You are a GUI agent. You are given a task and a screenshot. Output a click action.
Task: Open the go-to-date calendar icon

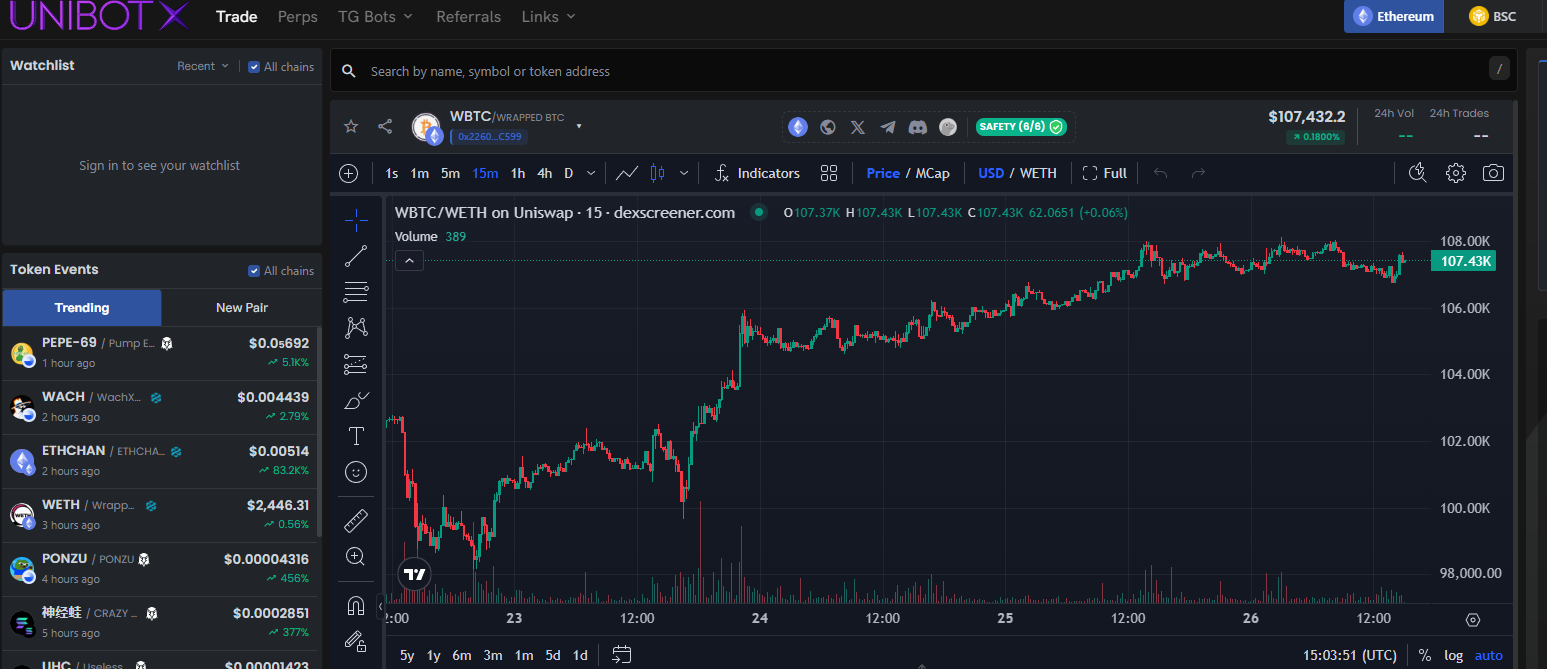[x=622, y=655]
